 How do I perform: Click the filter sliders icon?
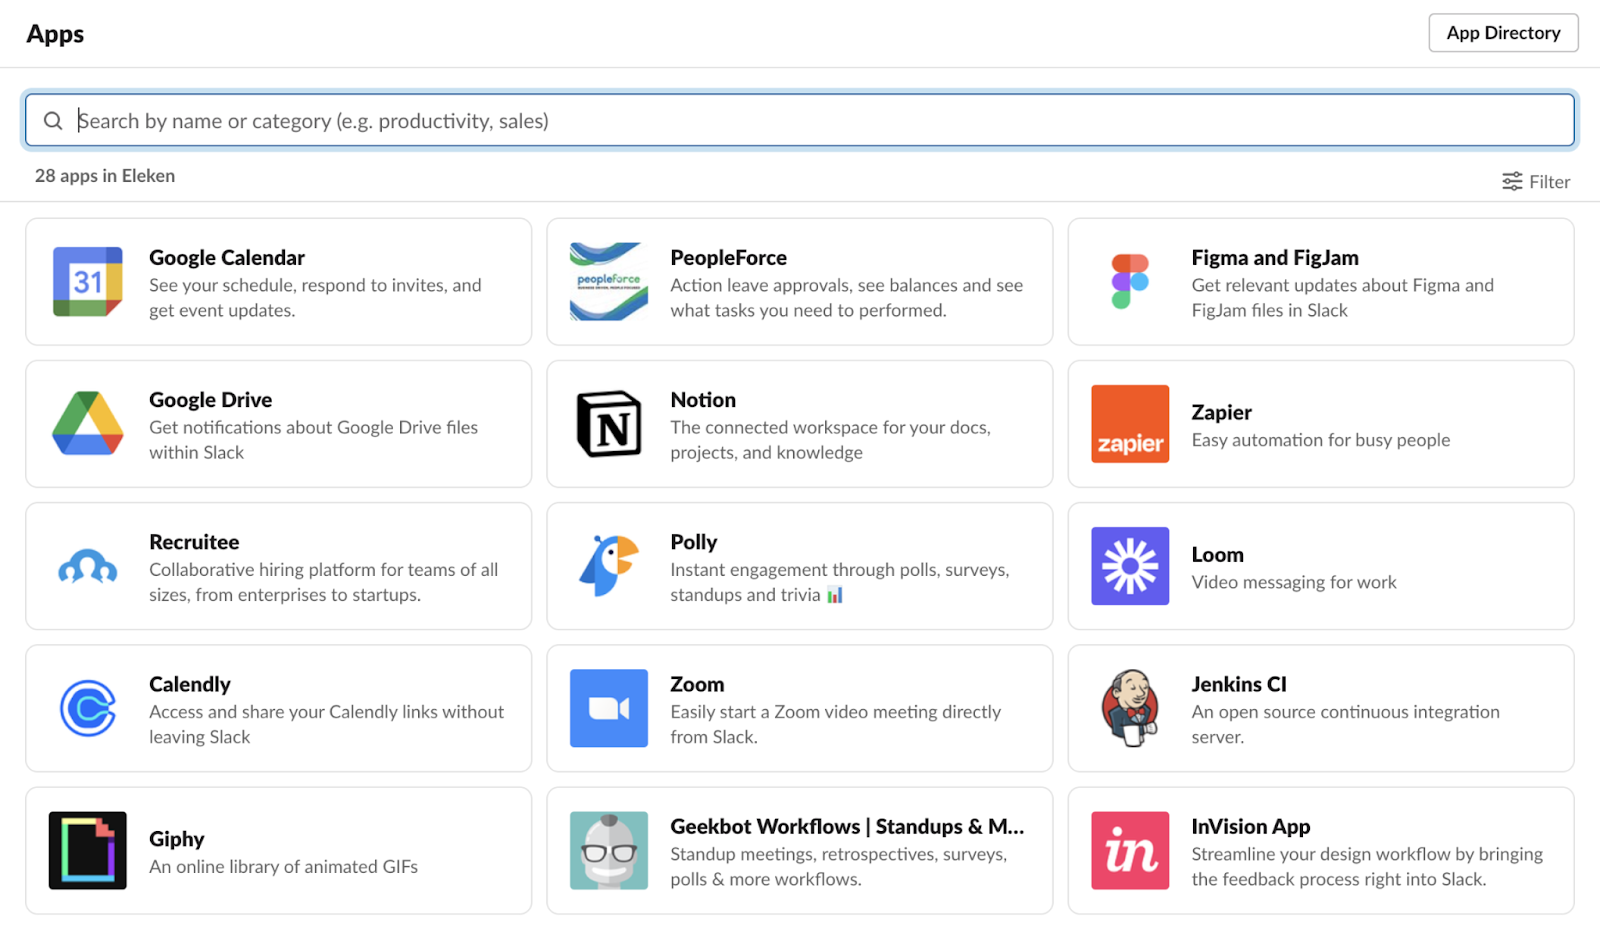click(x=1512, y=181)
